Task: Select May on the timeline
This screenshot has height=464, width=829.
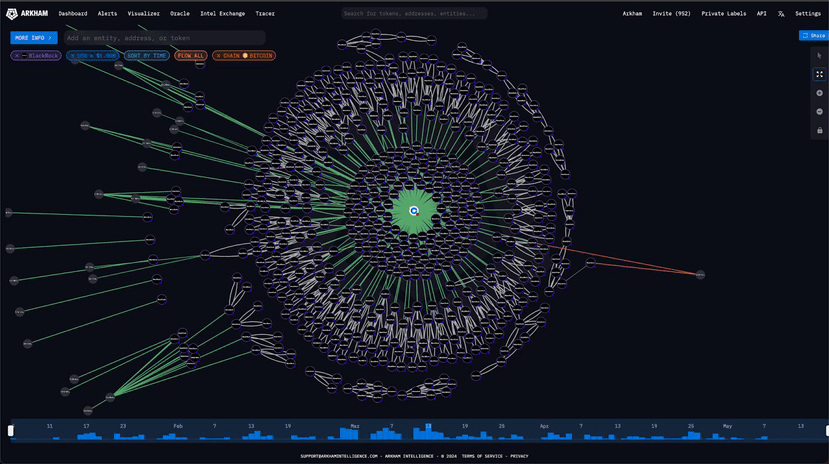Action: 727,426
